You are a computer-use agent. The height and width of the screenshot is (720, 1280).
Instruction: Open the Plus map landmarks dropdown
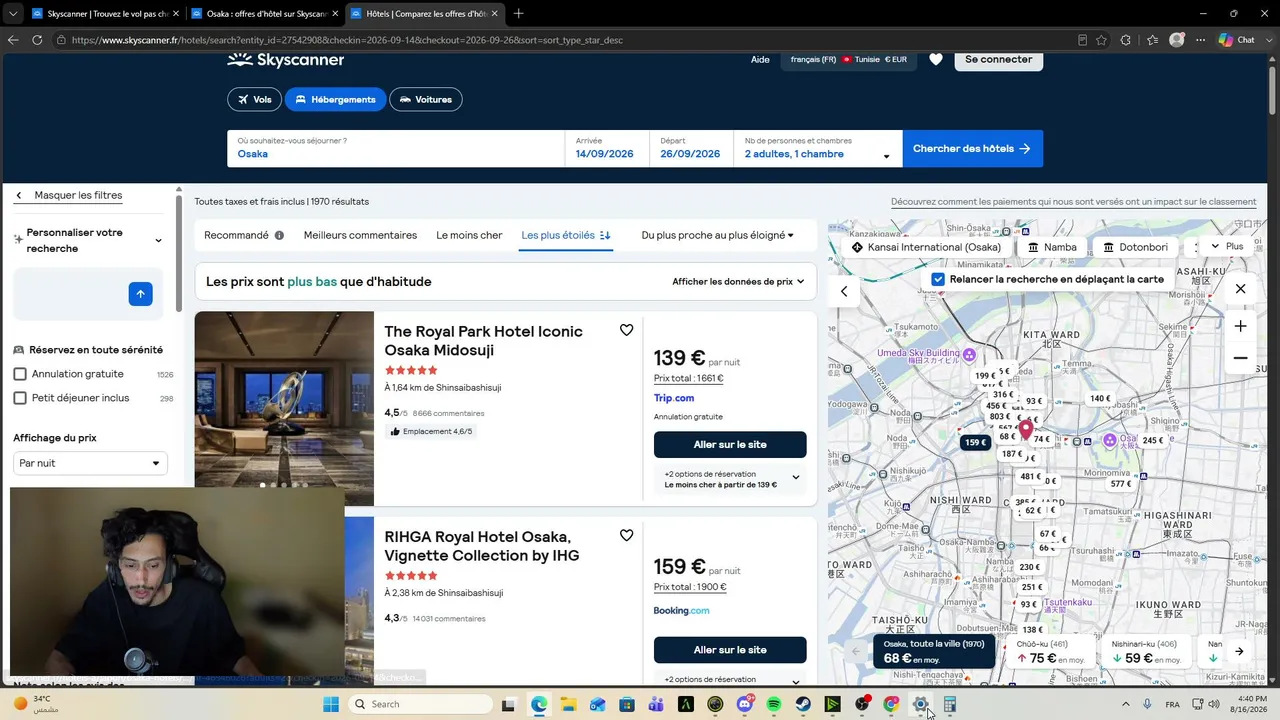pyautogui.click(x=1227, y=246)
